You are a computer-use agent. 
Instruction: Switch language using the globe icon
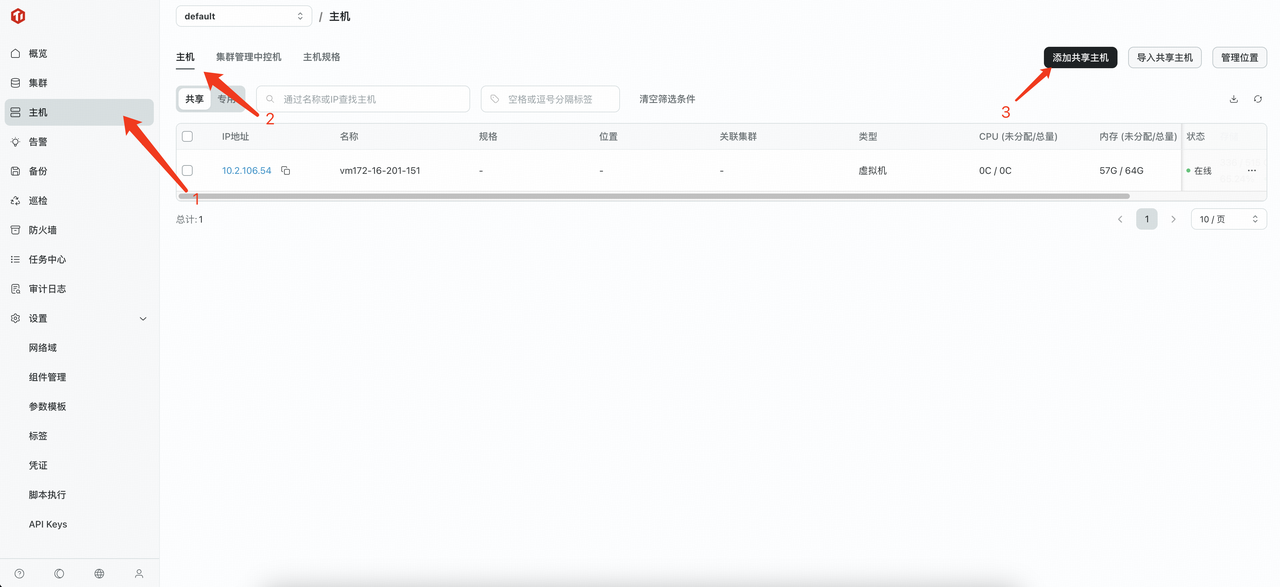point(98,573)
